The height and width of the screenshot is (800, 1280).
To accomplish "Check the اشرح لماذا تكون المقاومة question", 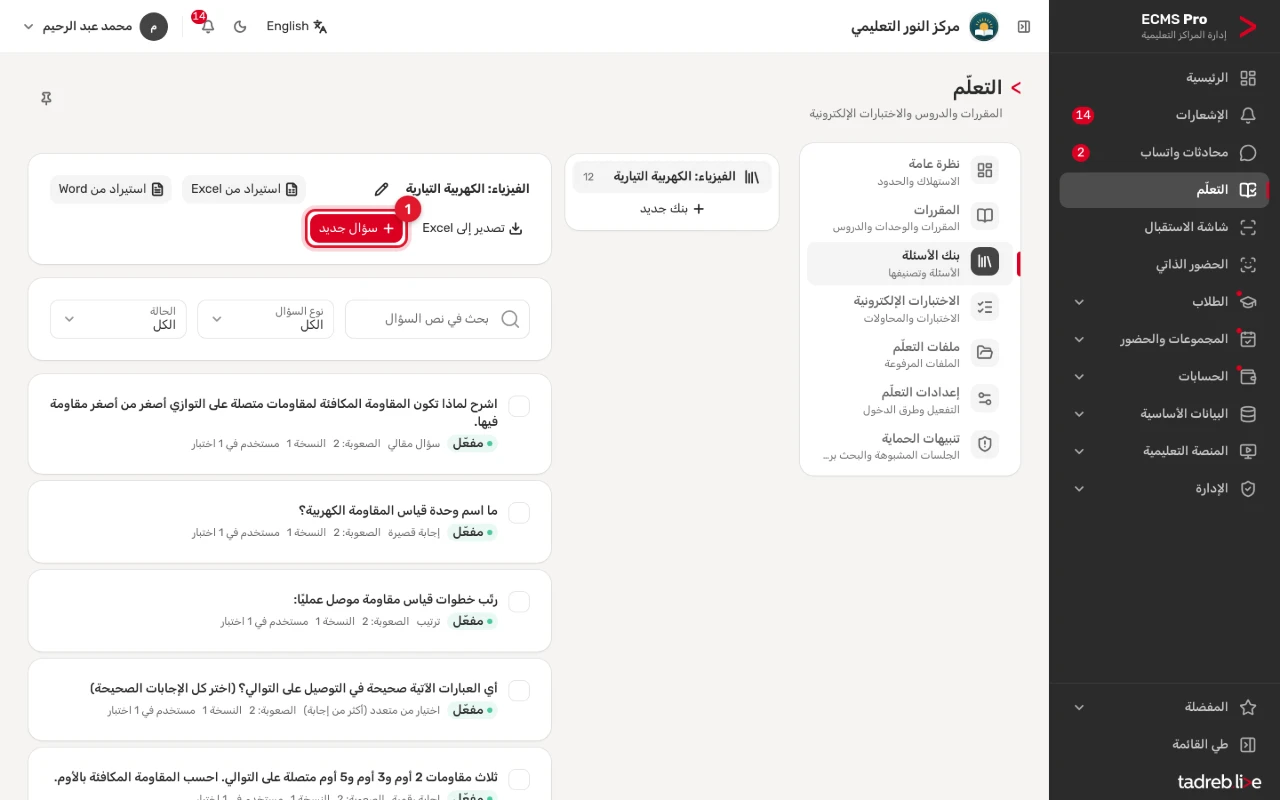I will click(x=519, y=406).
